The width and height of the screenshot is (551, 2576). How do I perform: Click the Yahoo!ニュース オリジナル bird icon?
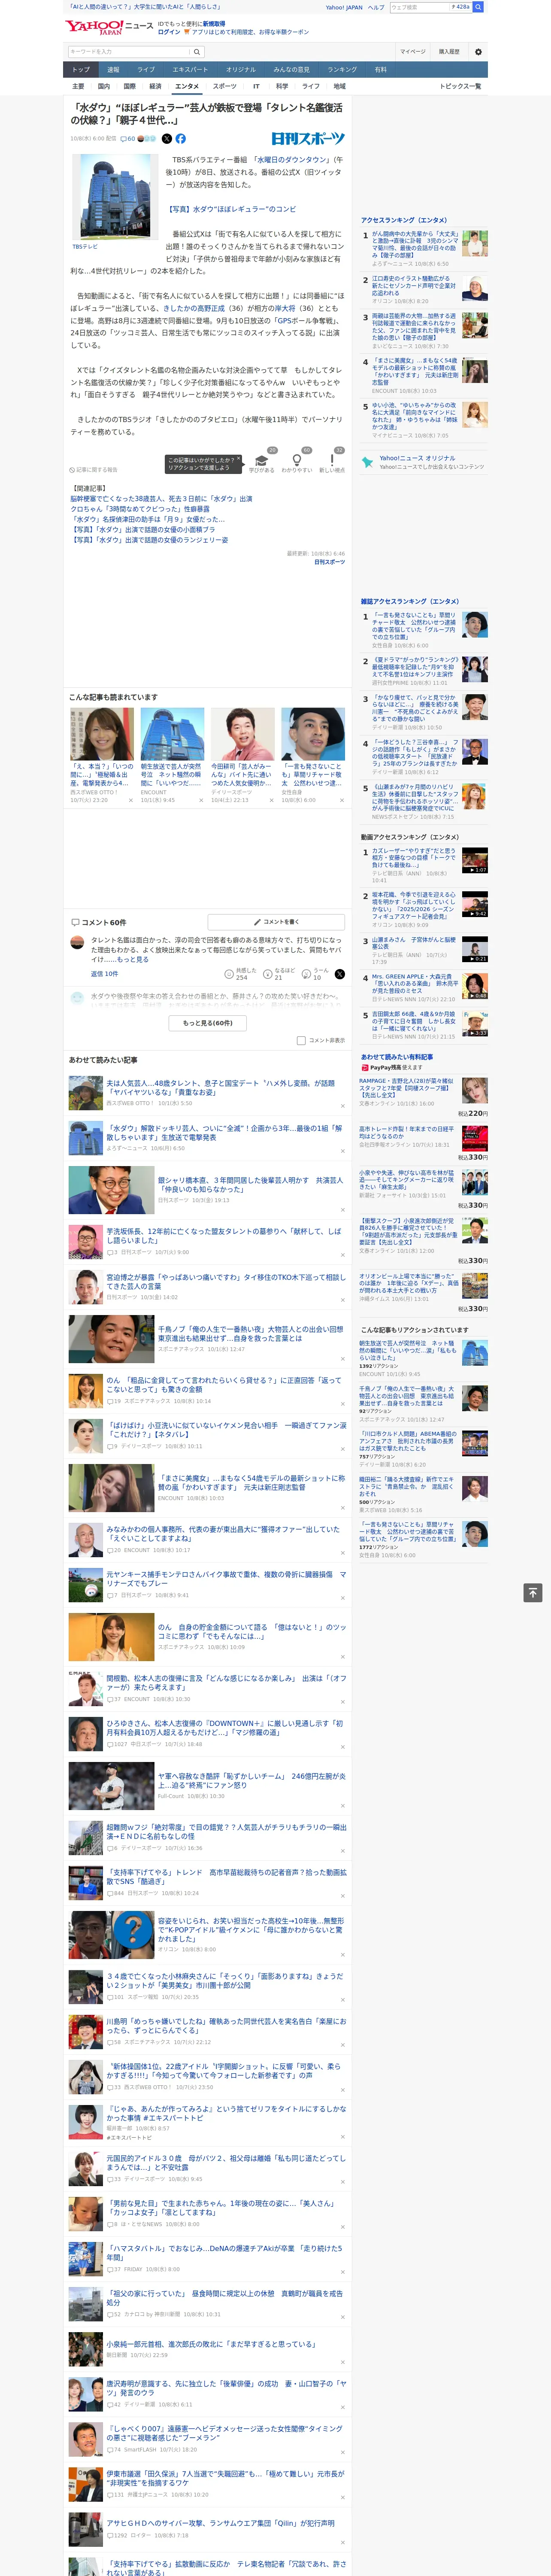click(368, 462)
